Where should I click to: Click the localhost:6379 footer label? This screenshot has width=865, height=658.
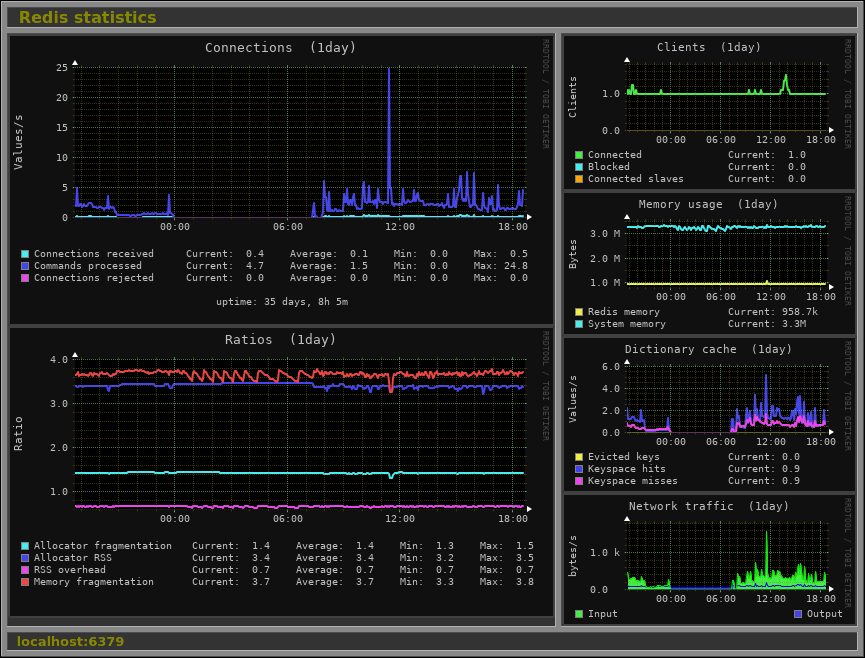click(71, 641)
